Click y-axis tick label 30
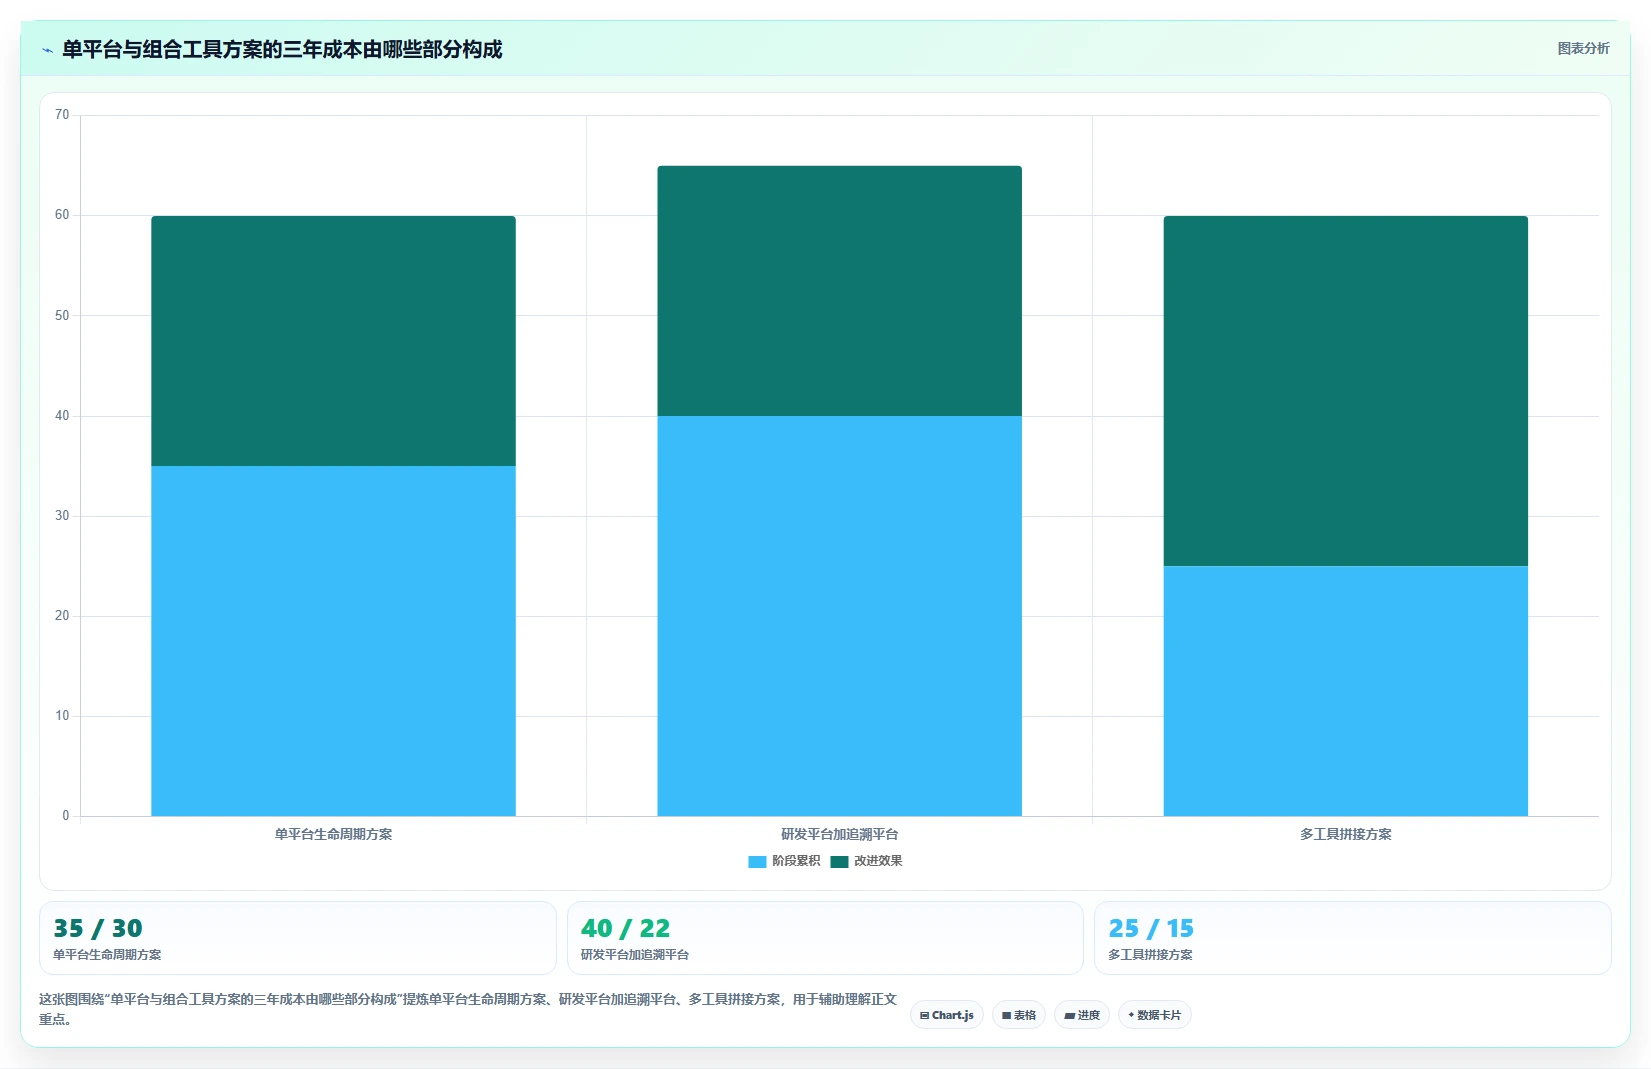 pos(62,516)
